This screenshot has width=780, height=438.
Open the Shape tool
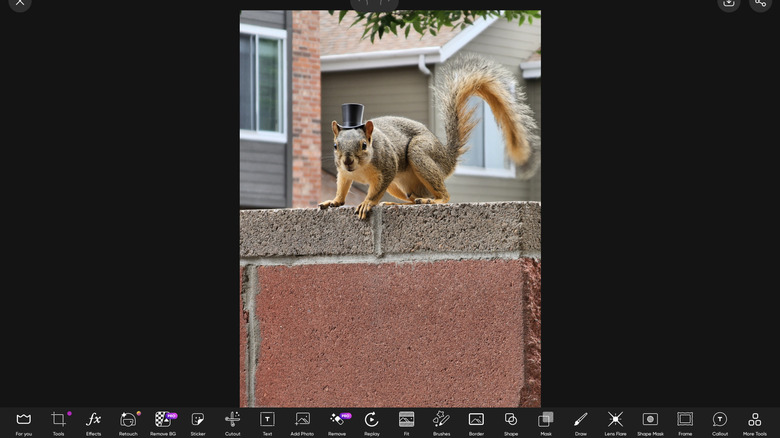[511, 423]
